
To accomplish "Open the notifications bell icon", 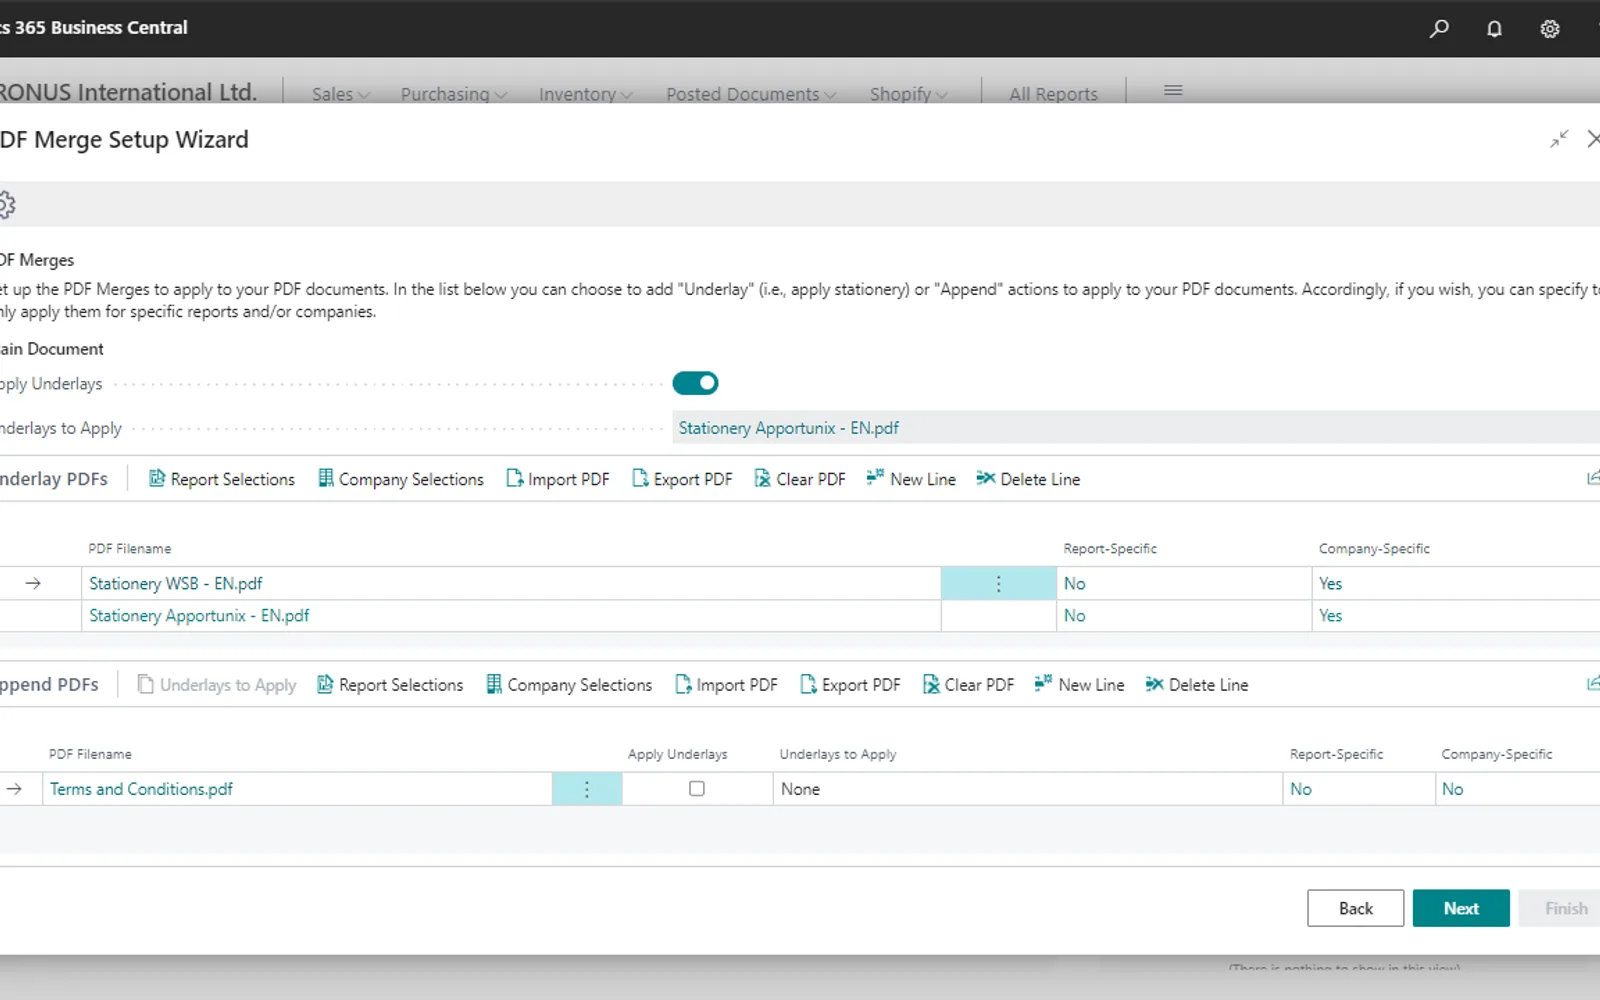I will [1494, 28].
